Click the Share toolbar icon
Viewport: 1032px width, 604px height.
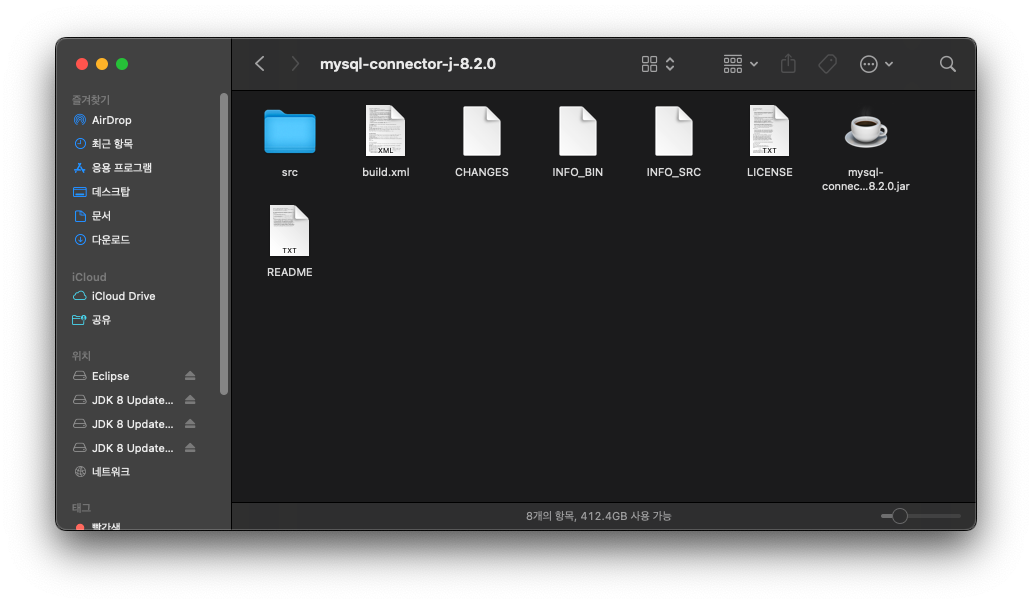click(788, 64)
